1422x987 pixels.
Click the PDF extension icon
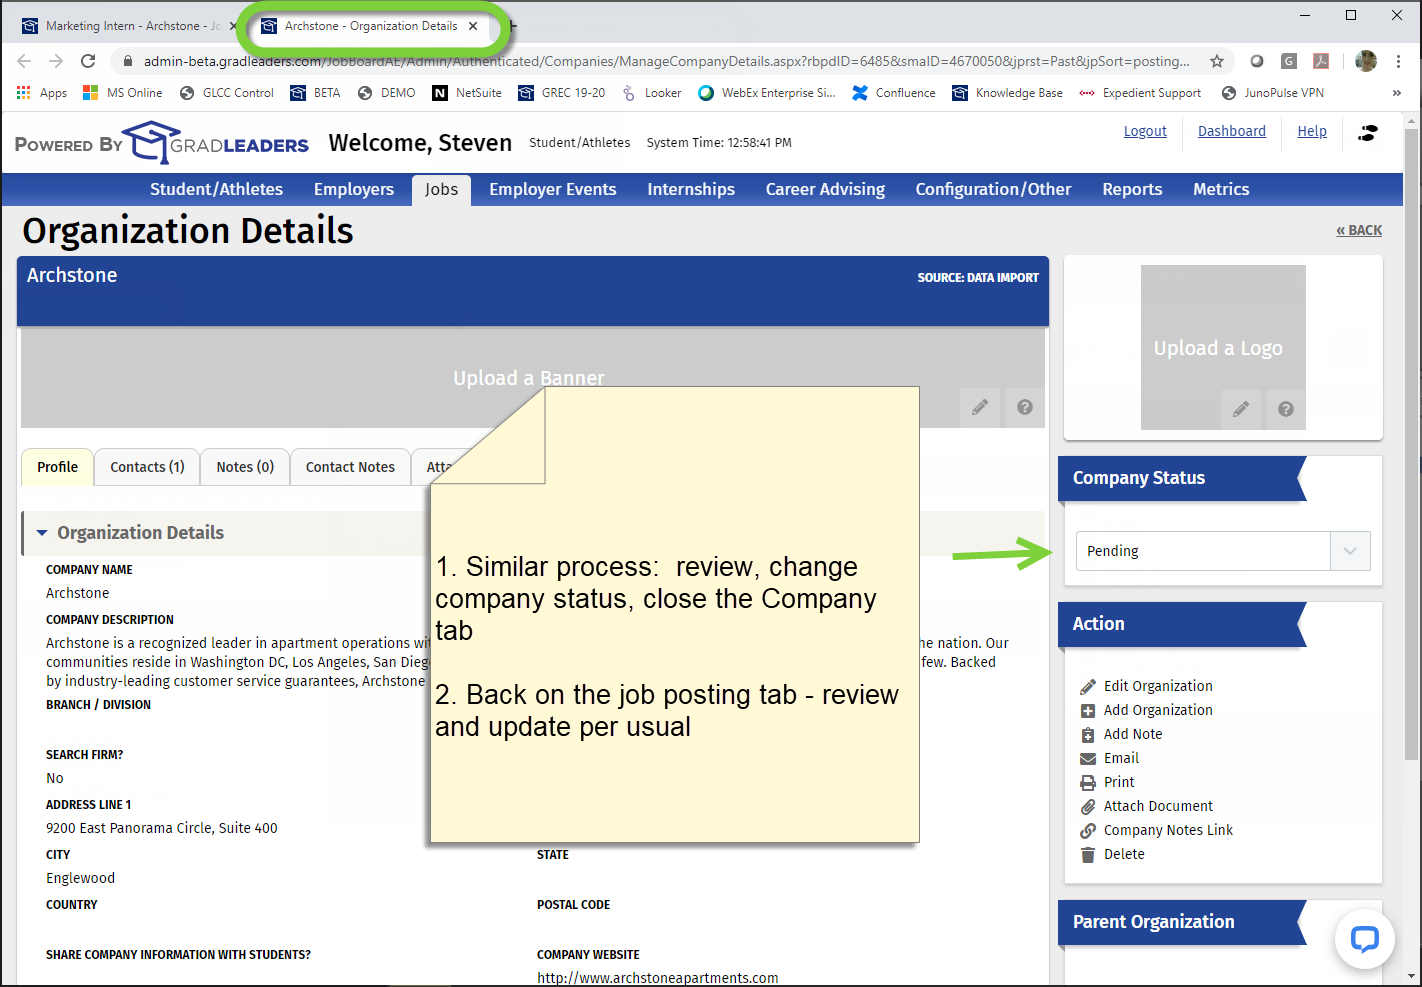pos(1321,61)
